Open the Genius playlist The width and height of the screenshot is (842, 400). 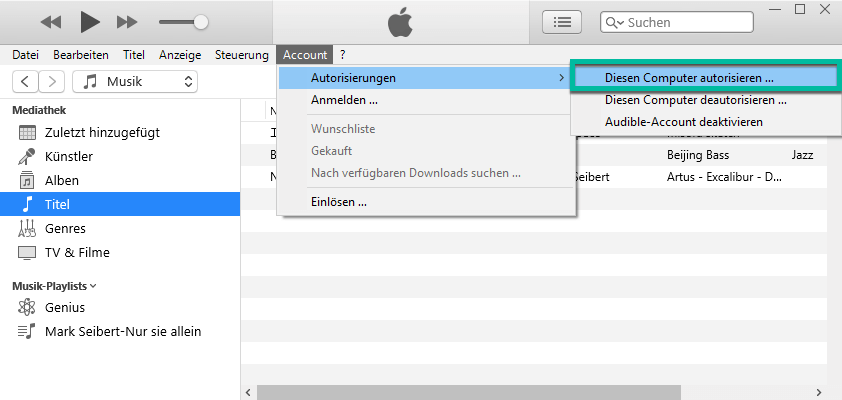click(120, 308)
